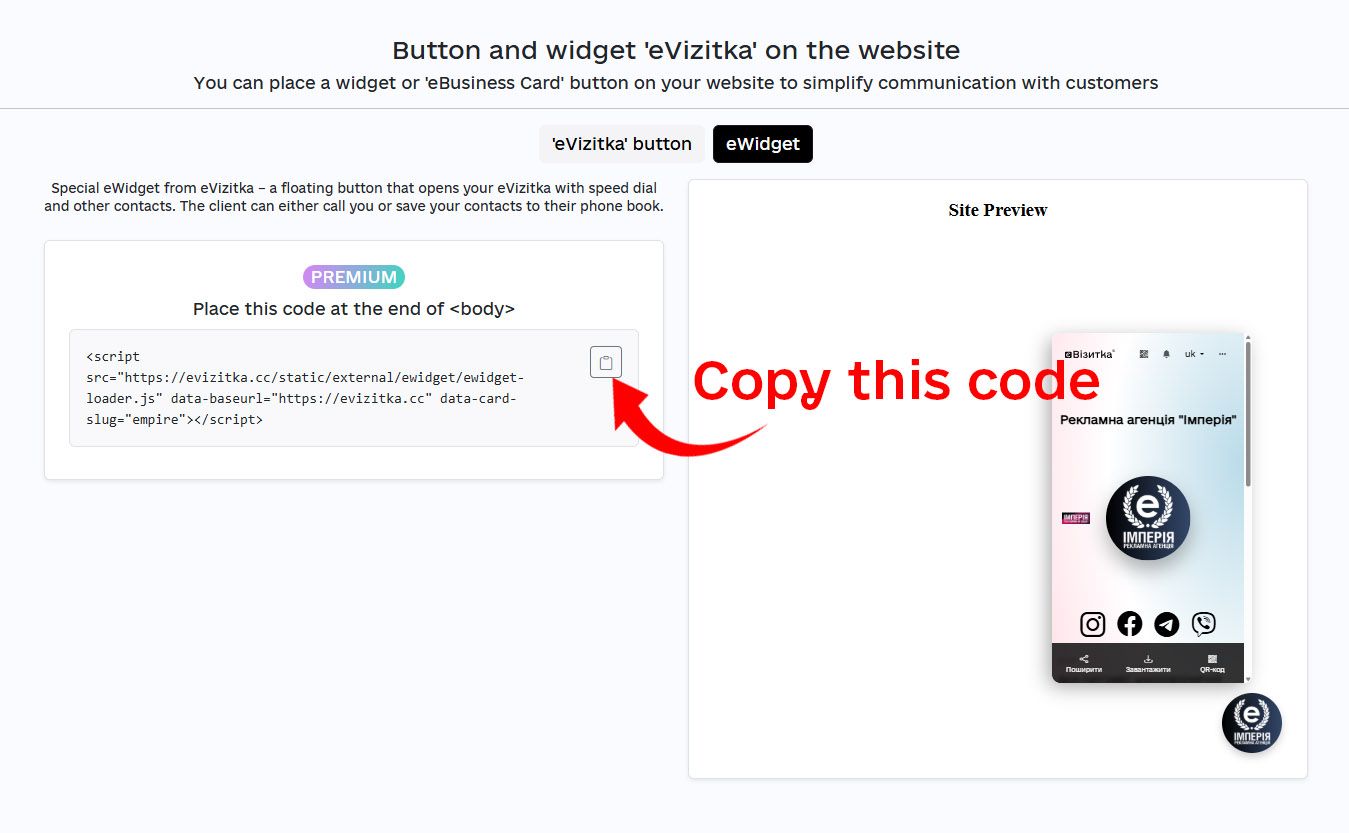Copy the script code with clipboard icon

tap(606, 362)
